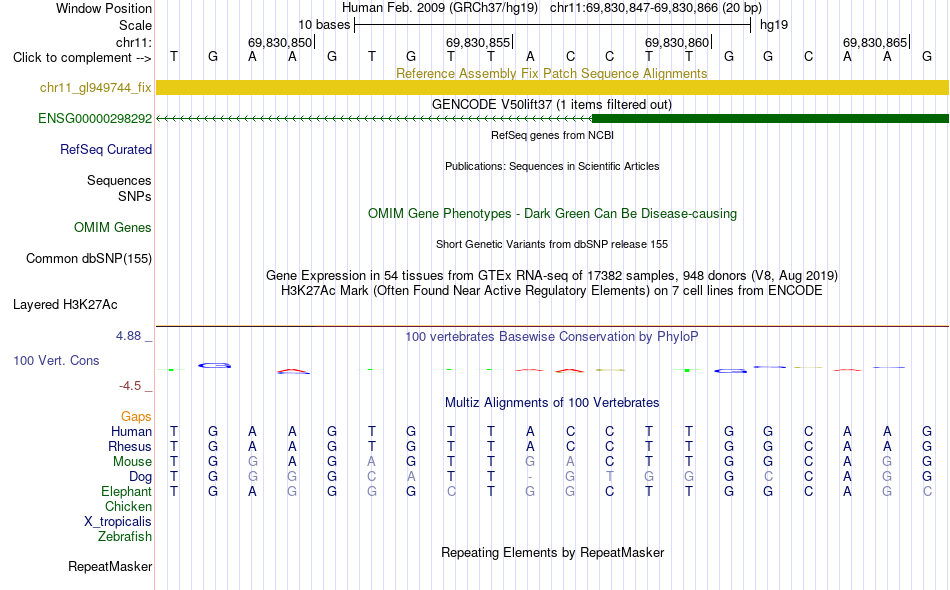
Task: Click the 69,830,855 position tick label
Action: pos(478,42)
